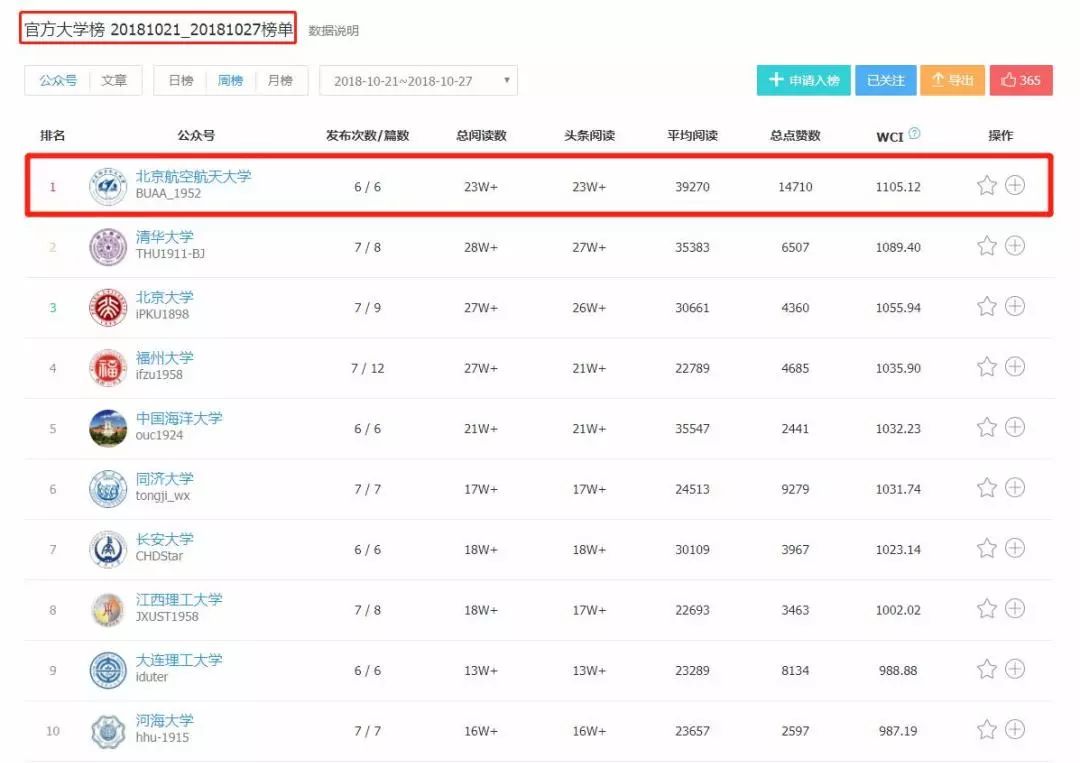Switch to the 文章 articles tab

[x=115, y=81]
